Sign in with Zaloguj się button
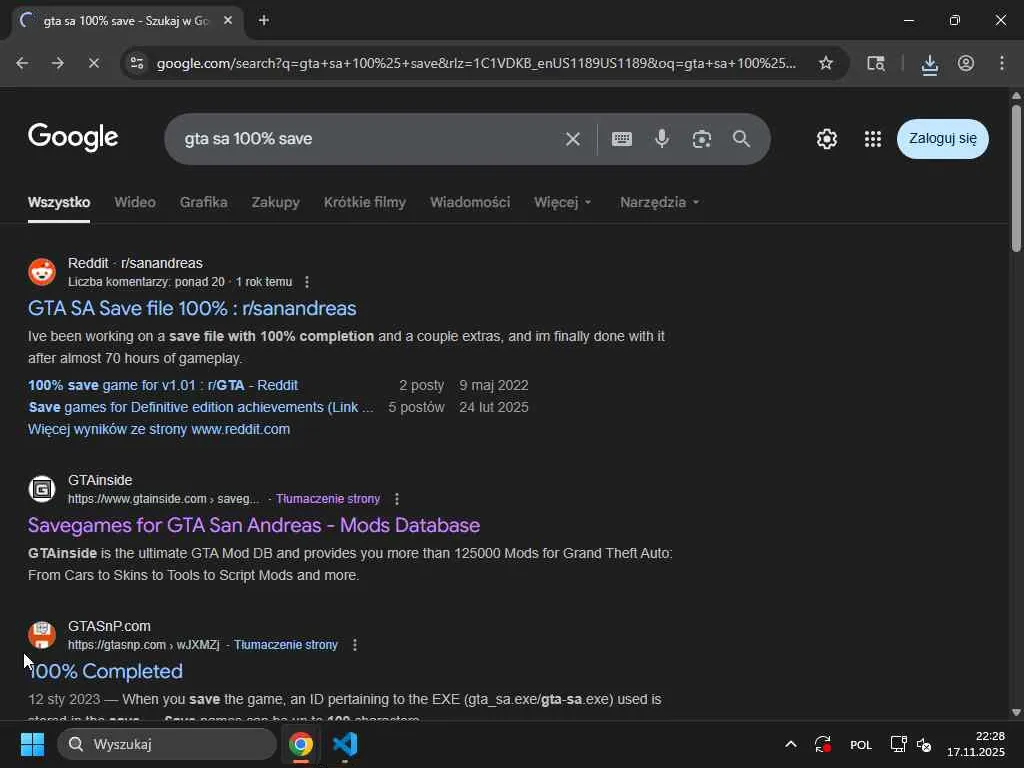 (942, 138)
